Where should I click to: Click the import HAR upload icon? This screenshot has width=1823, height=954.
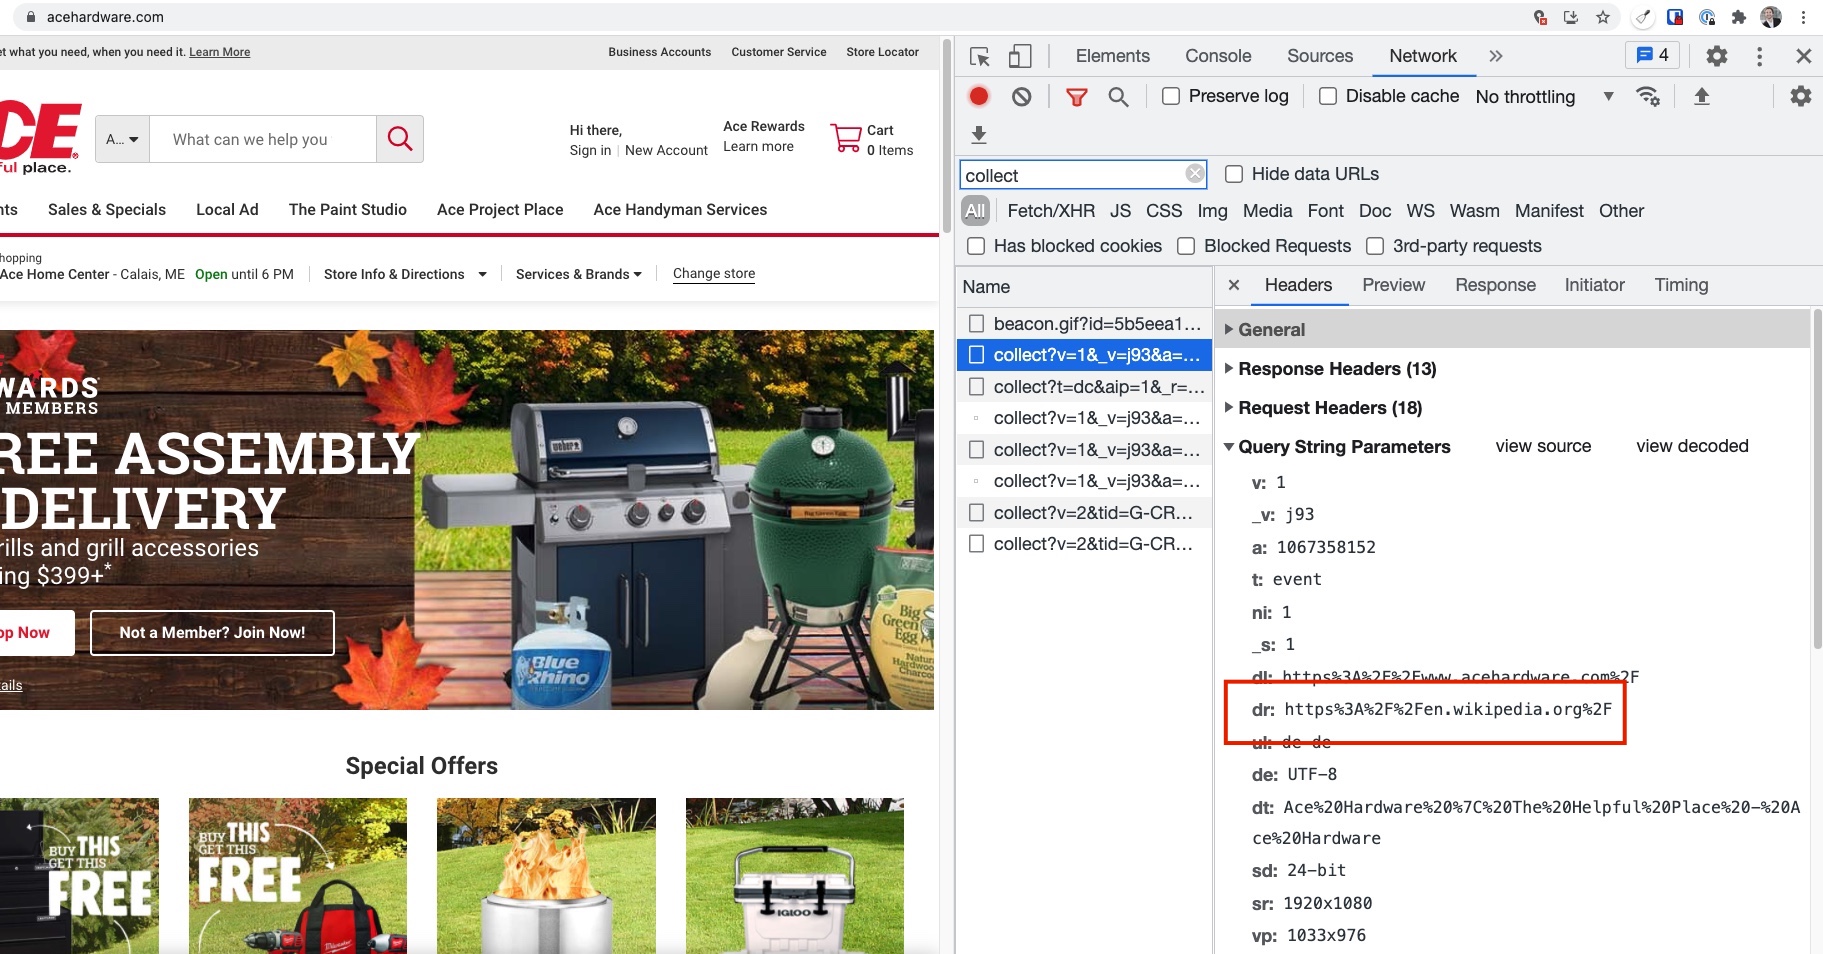(1701, 96)
